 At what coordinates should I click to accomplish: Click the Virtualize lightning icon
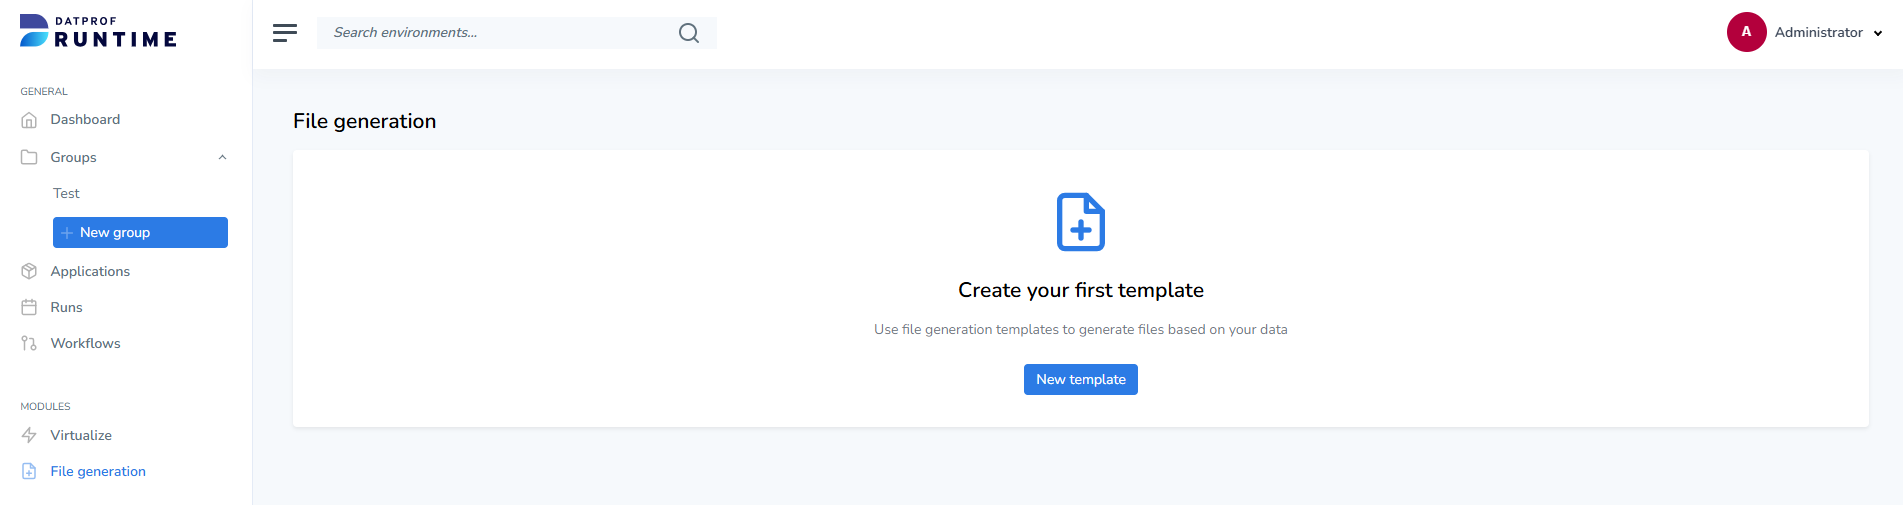pyautogui.click(x=29, y=435)
